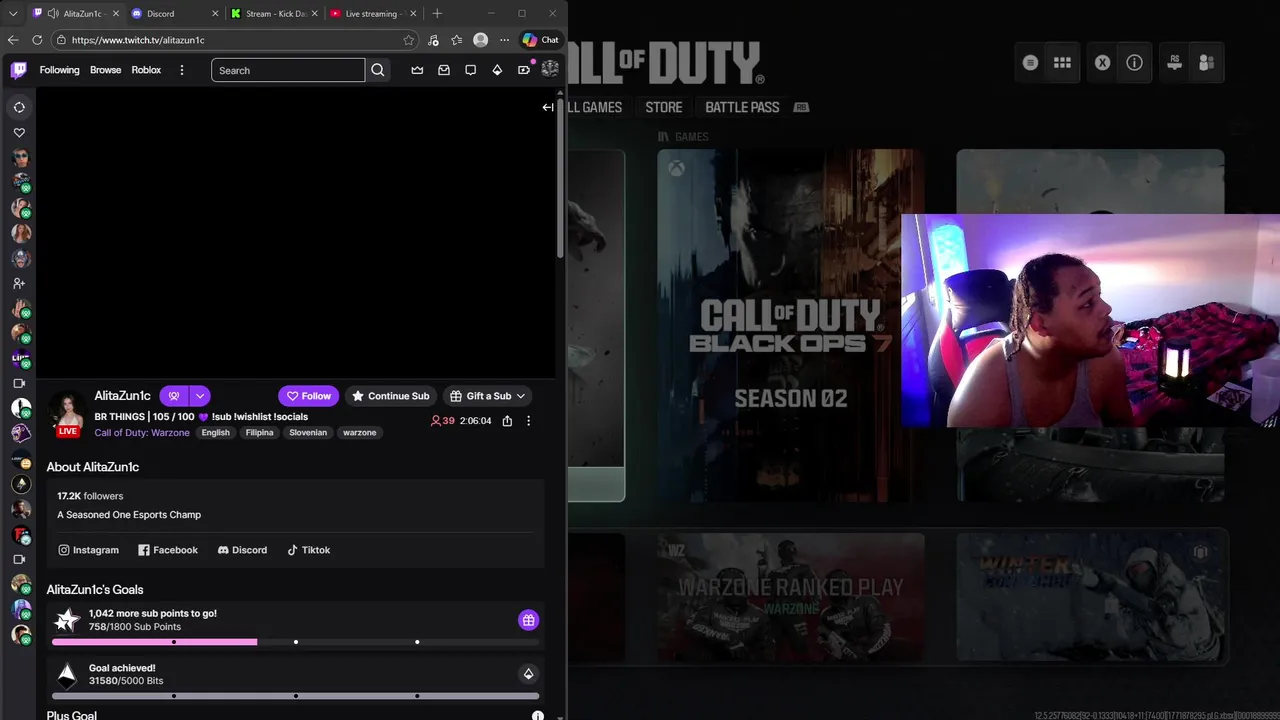Viewport: 1280px width, 720px height.
Task: Switch to the Stream - Kick Dashboard tab
Action: click(272, 14)
